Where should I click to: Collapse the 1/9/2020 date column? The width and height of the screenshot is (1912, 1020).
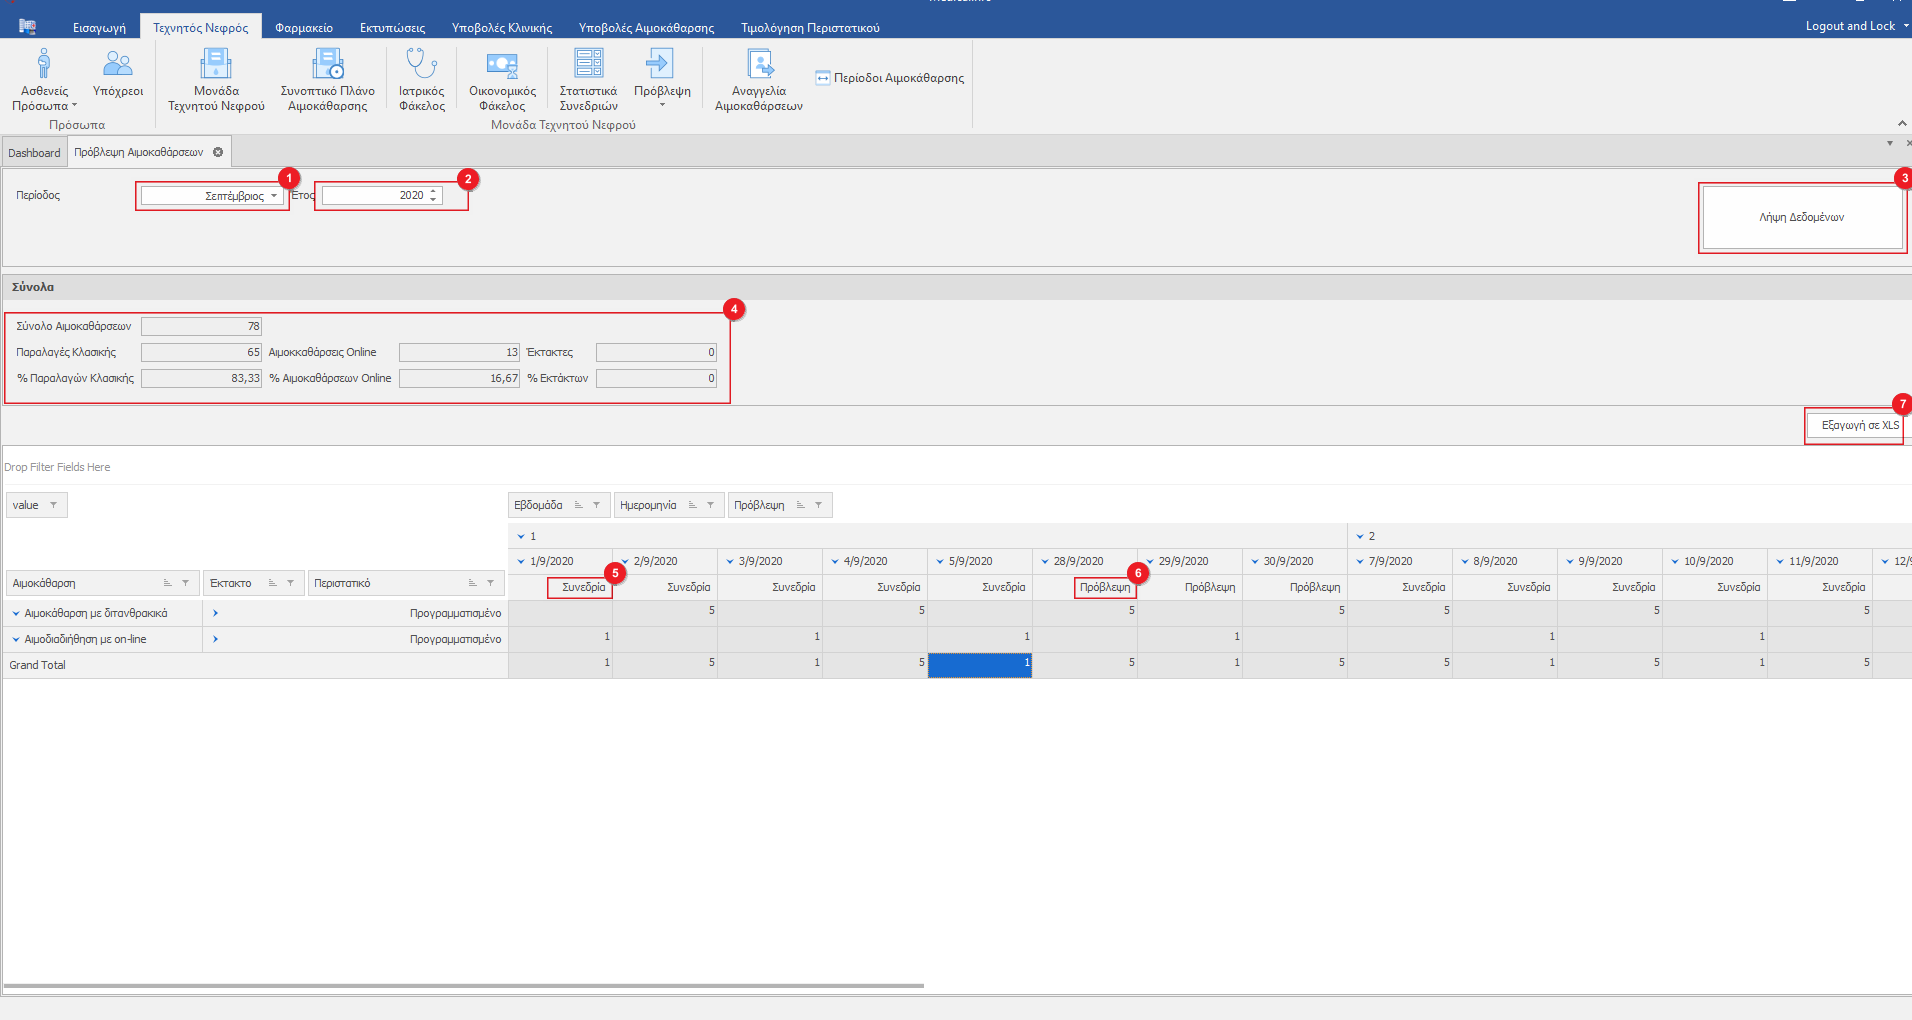[521, 562]
